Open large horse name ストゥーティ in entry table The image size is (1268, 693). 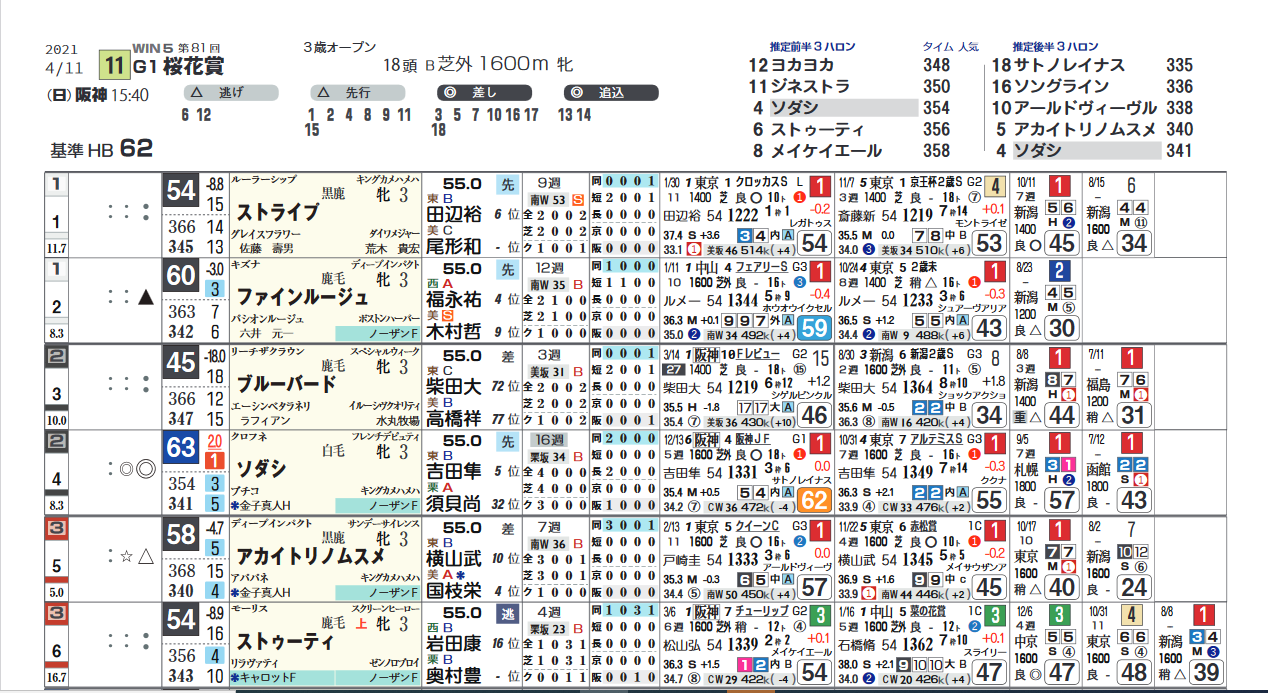point(285,641)
